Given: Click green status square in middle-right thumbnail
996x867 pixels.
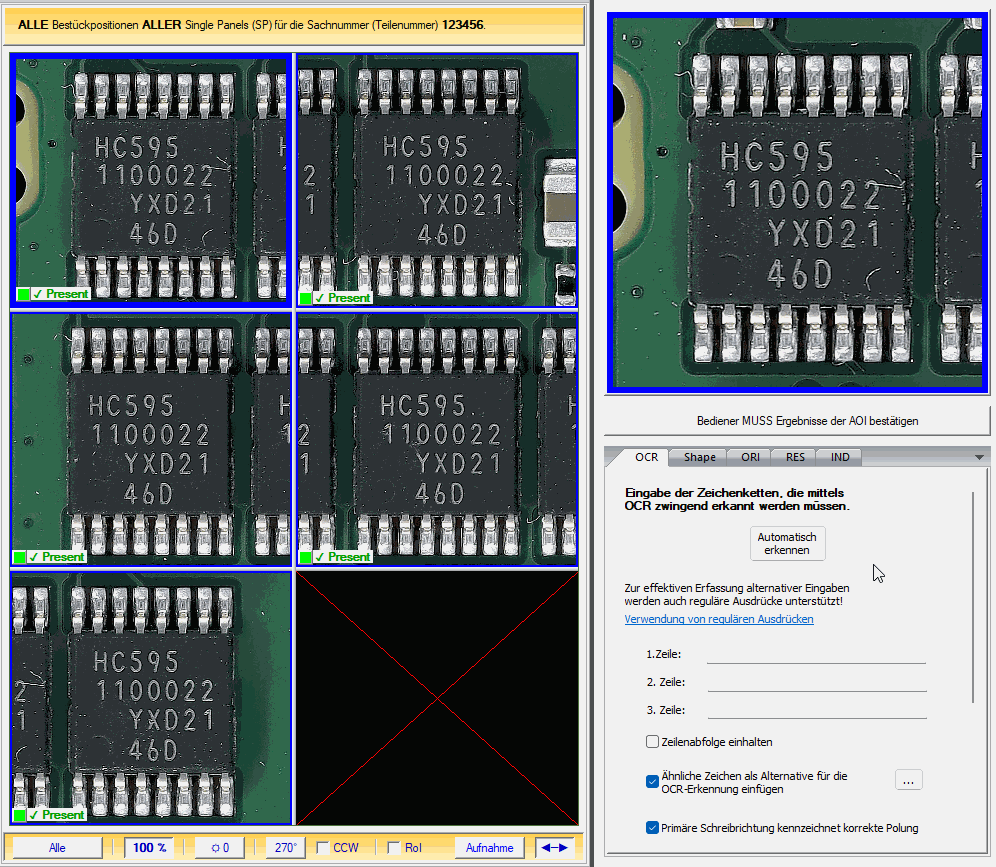Looking at the screenshot, I should 306,557.
